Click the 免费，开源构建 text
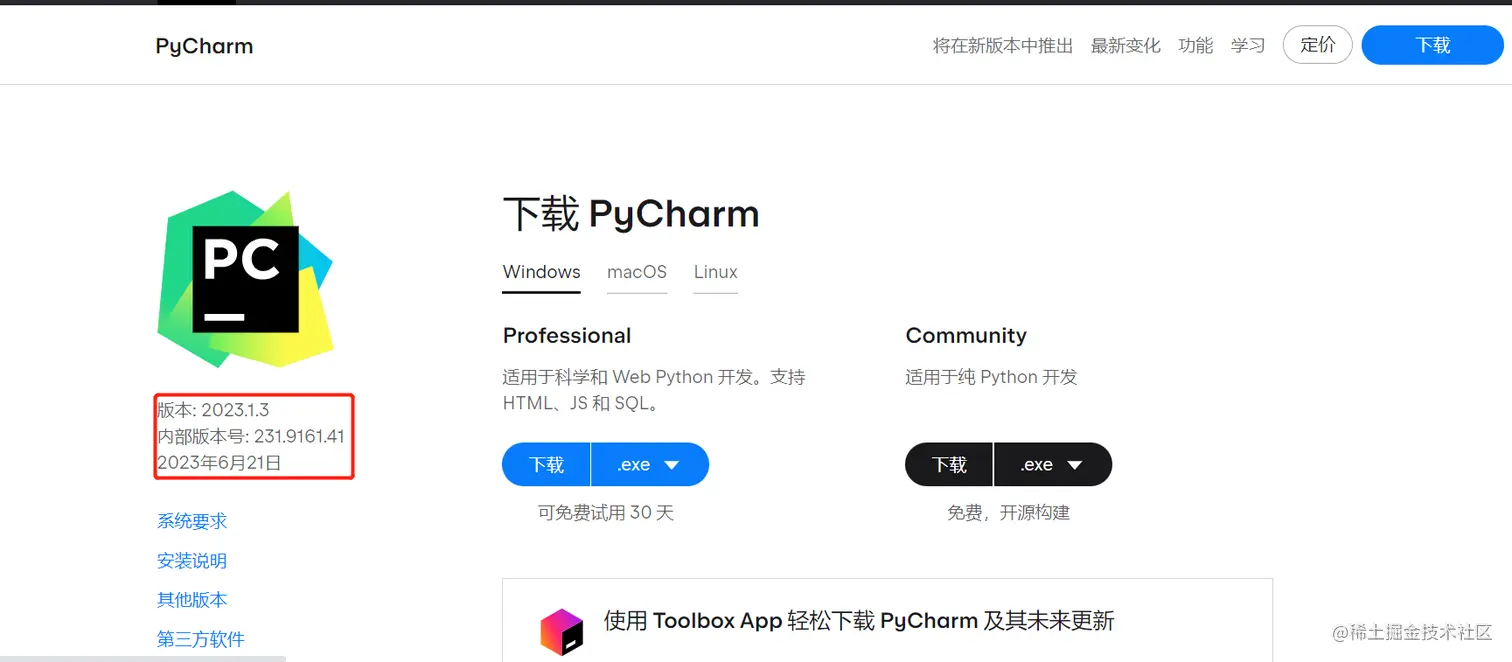 pos(1009,513)
